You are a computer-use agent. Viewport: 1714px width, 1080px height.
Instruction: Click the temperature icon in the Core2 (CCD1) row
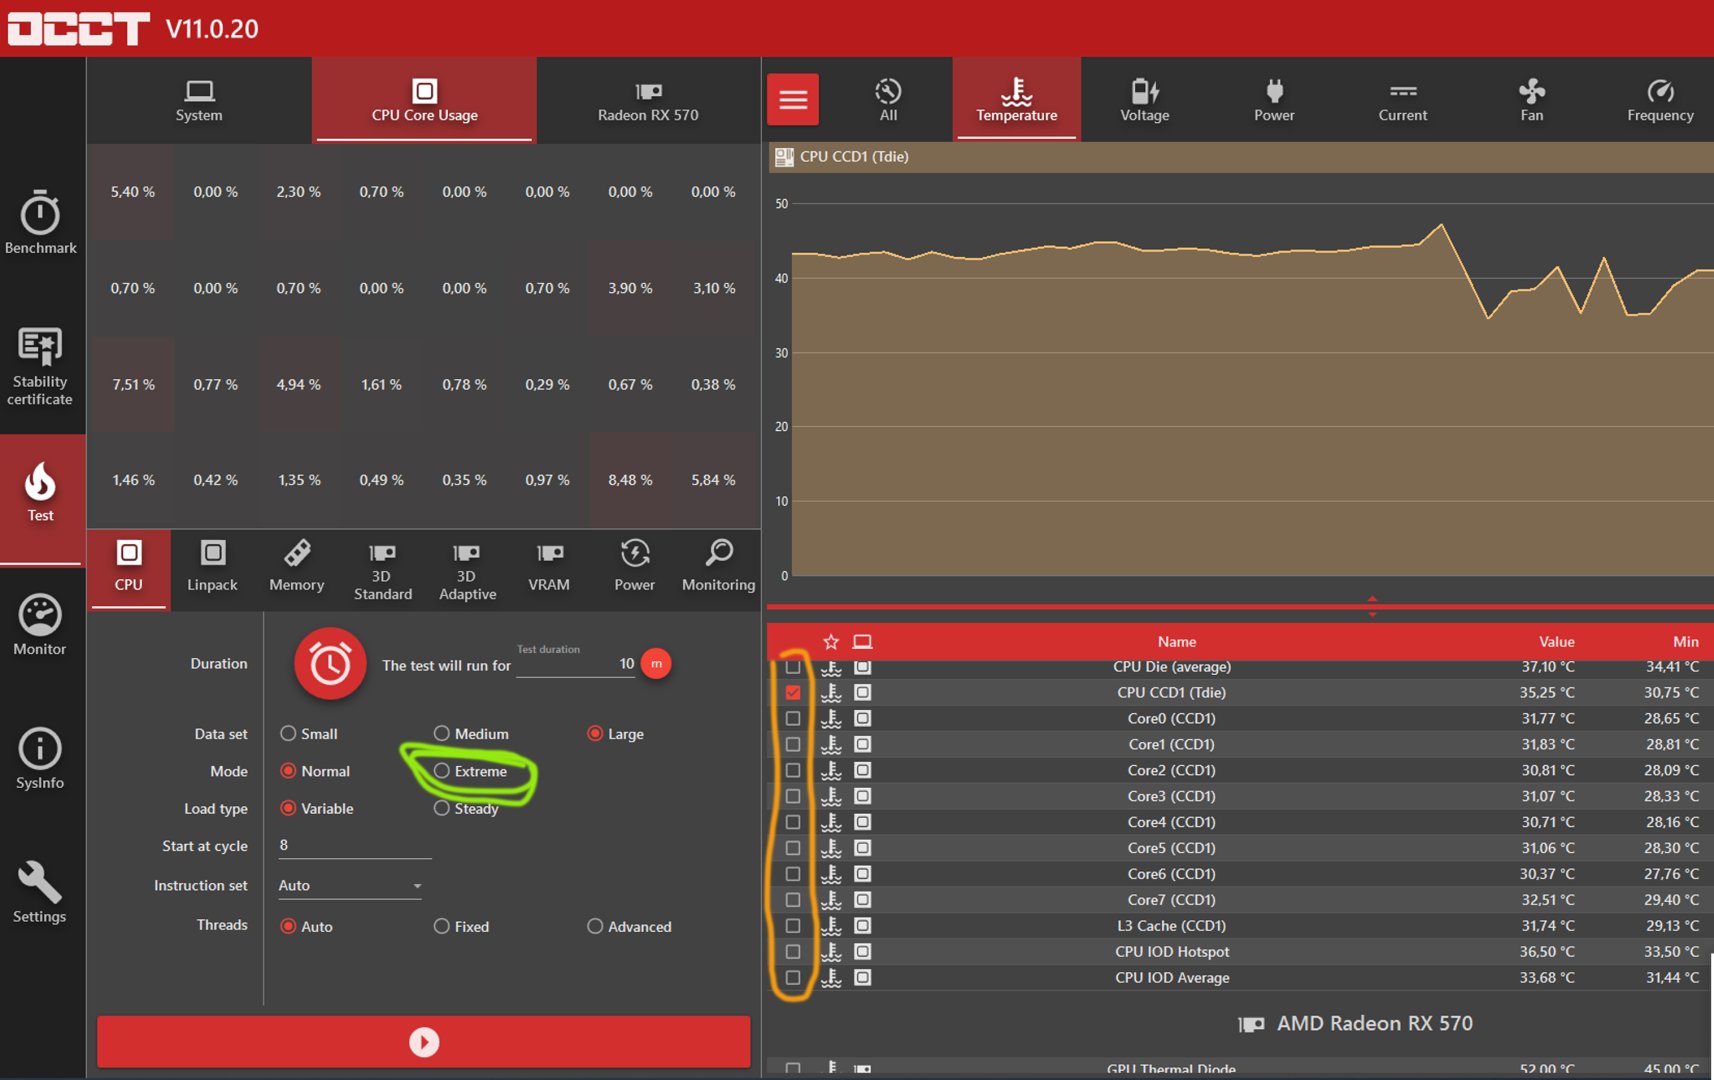[831, 770]
